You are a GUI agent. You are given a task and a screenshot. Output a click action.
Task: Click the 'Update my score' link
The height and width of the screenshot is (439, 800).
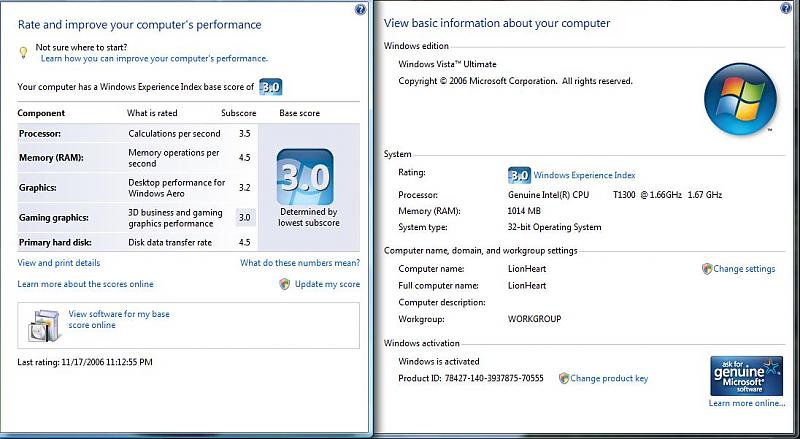(327, 284)
